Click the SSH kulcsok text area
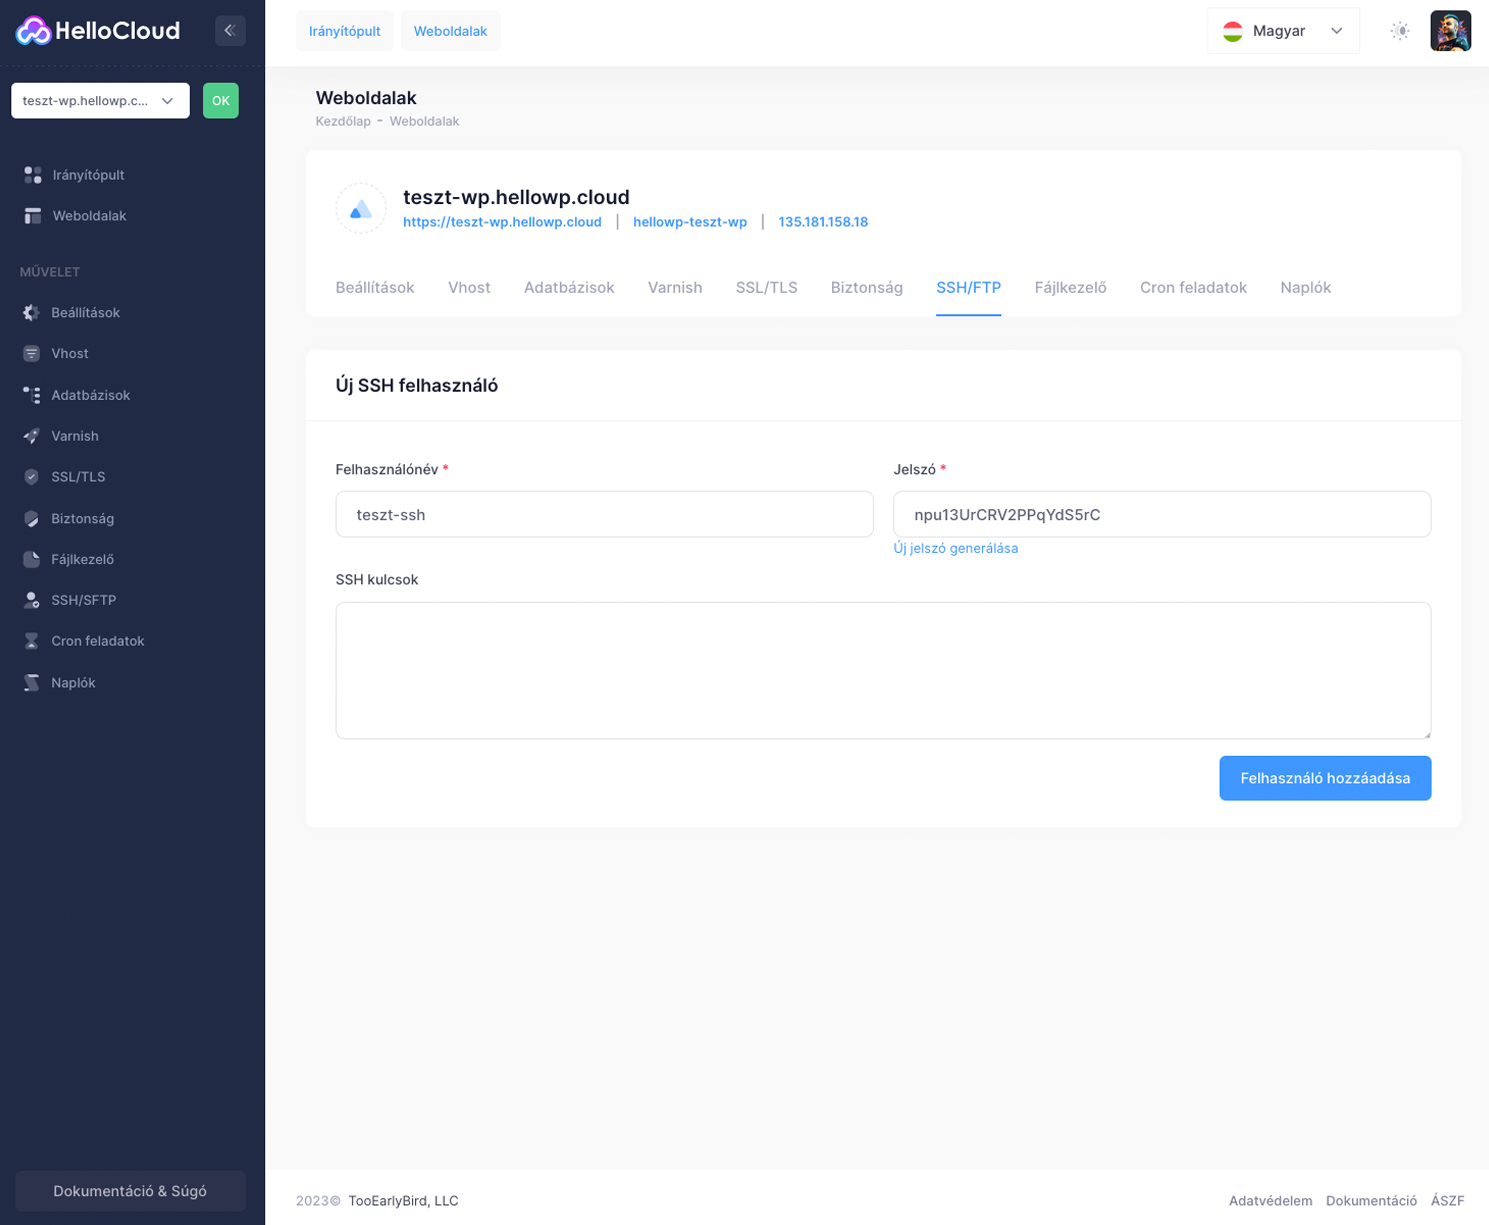 pyautogui.click(x=884, y=671)
